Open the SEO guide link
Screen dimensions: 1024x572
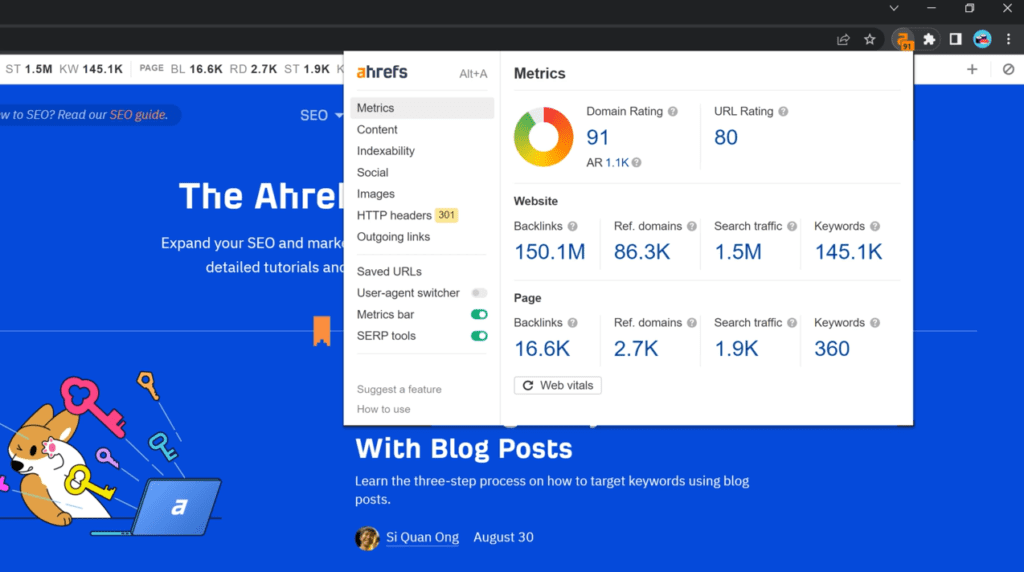(138, 115)
